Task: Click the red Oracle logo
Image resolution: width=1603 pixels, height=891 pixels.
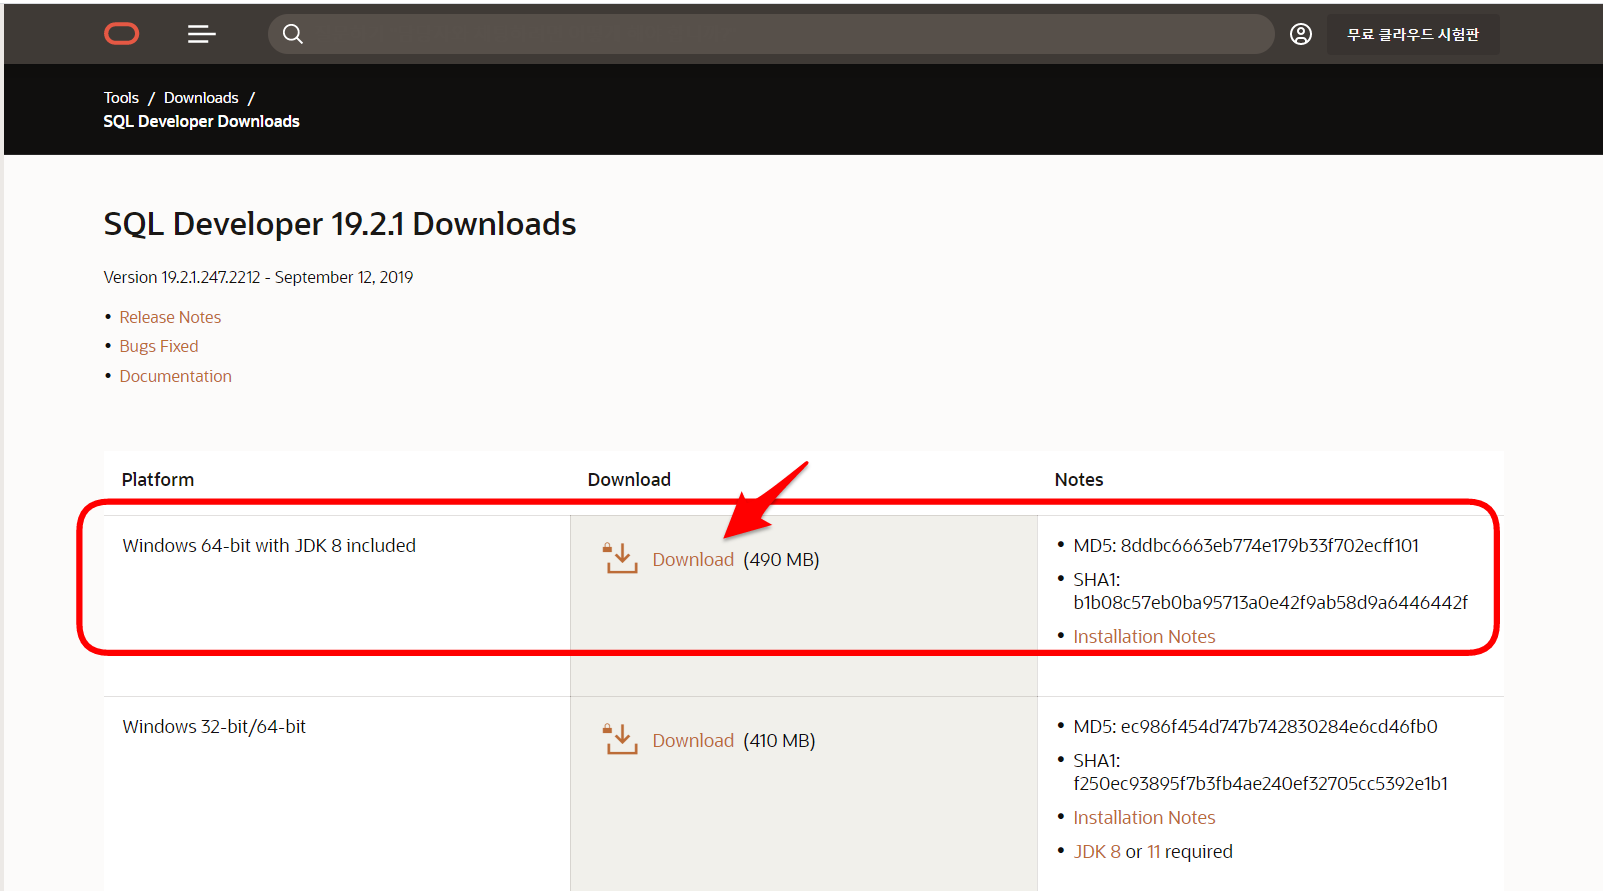Action: [122, 34]
